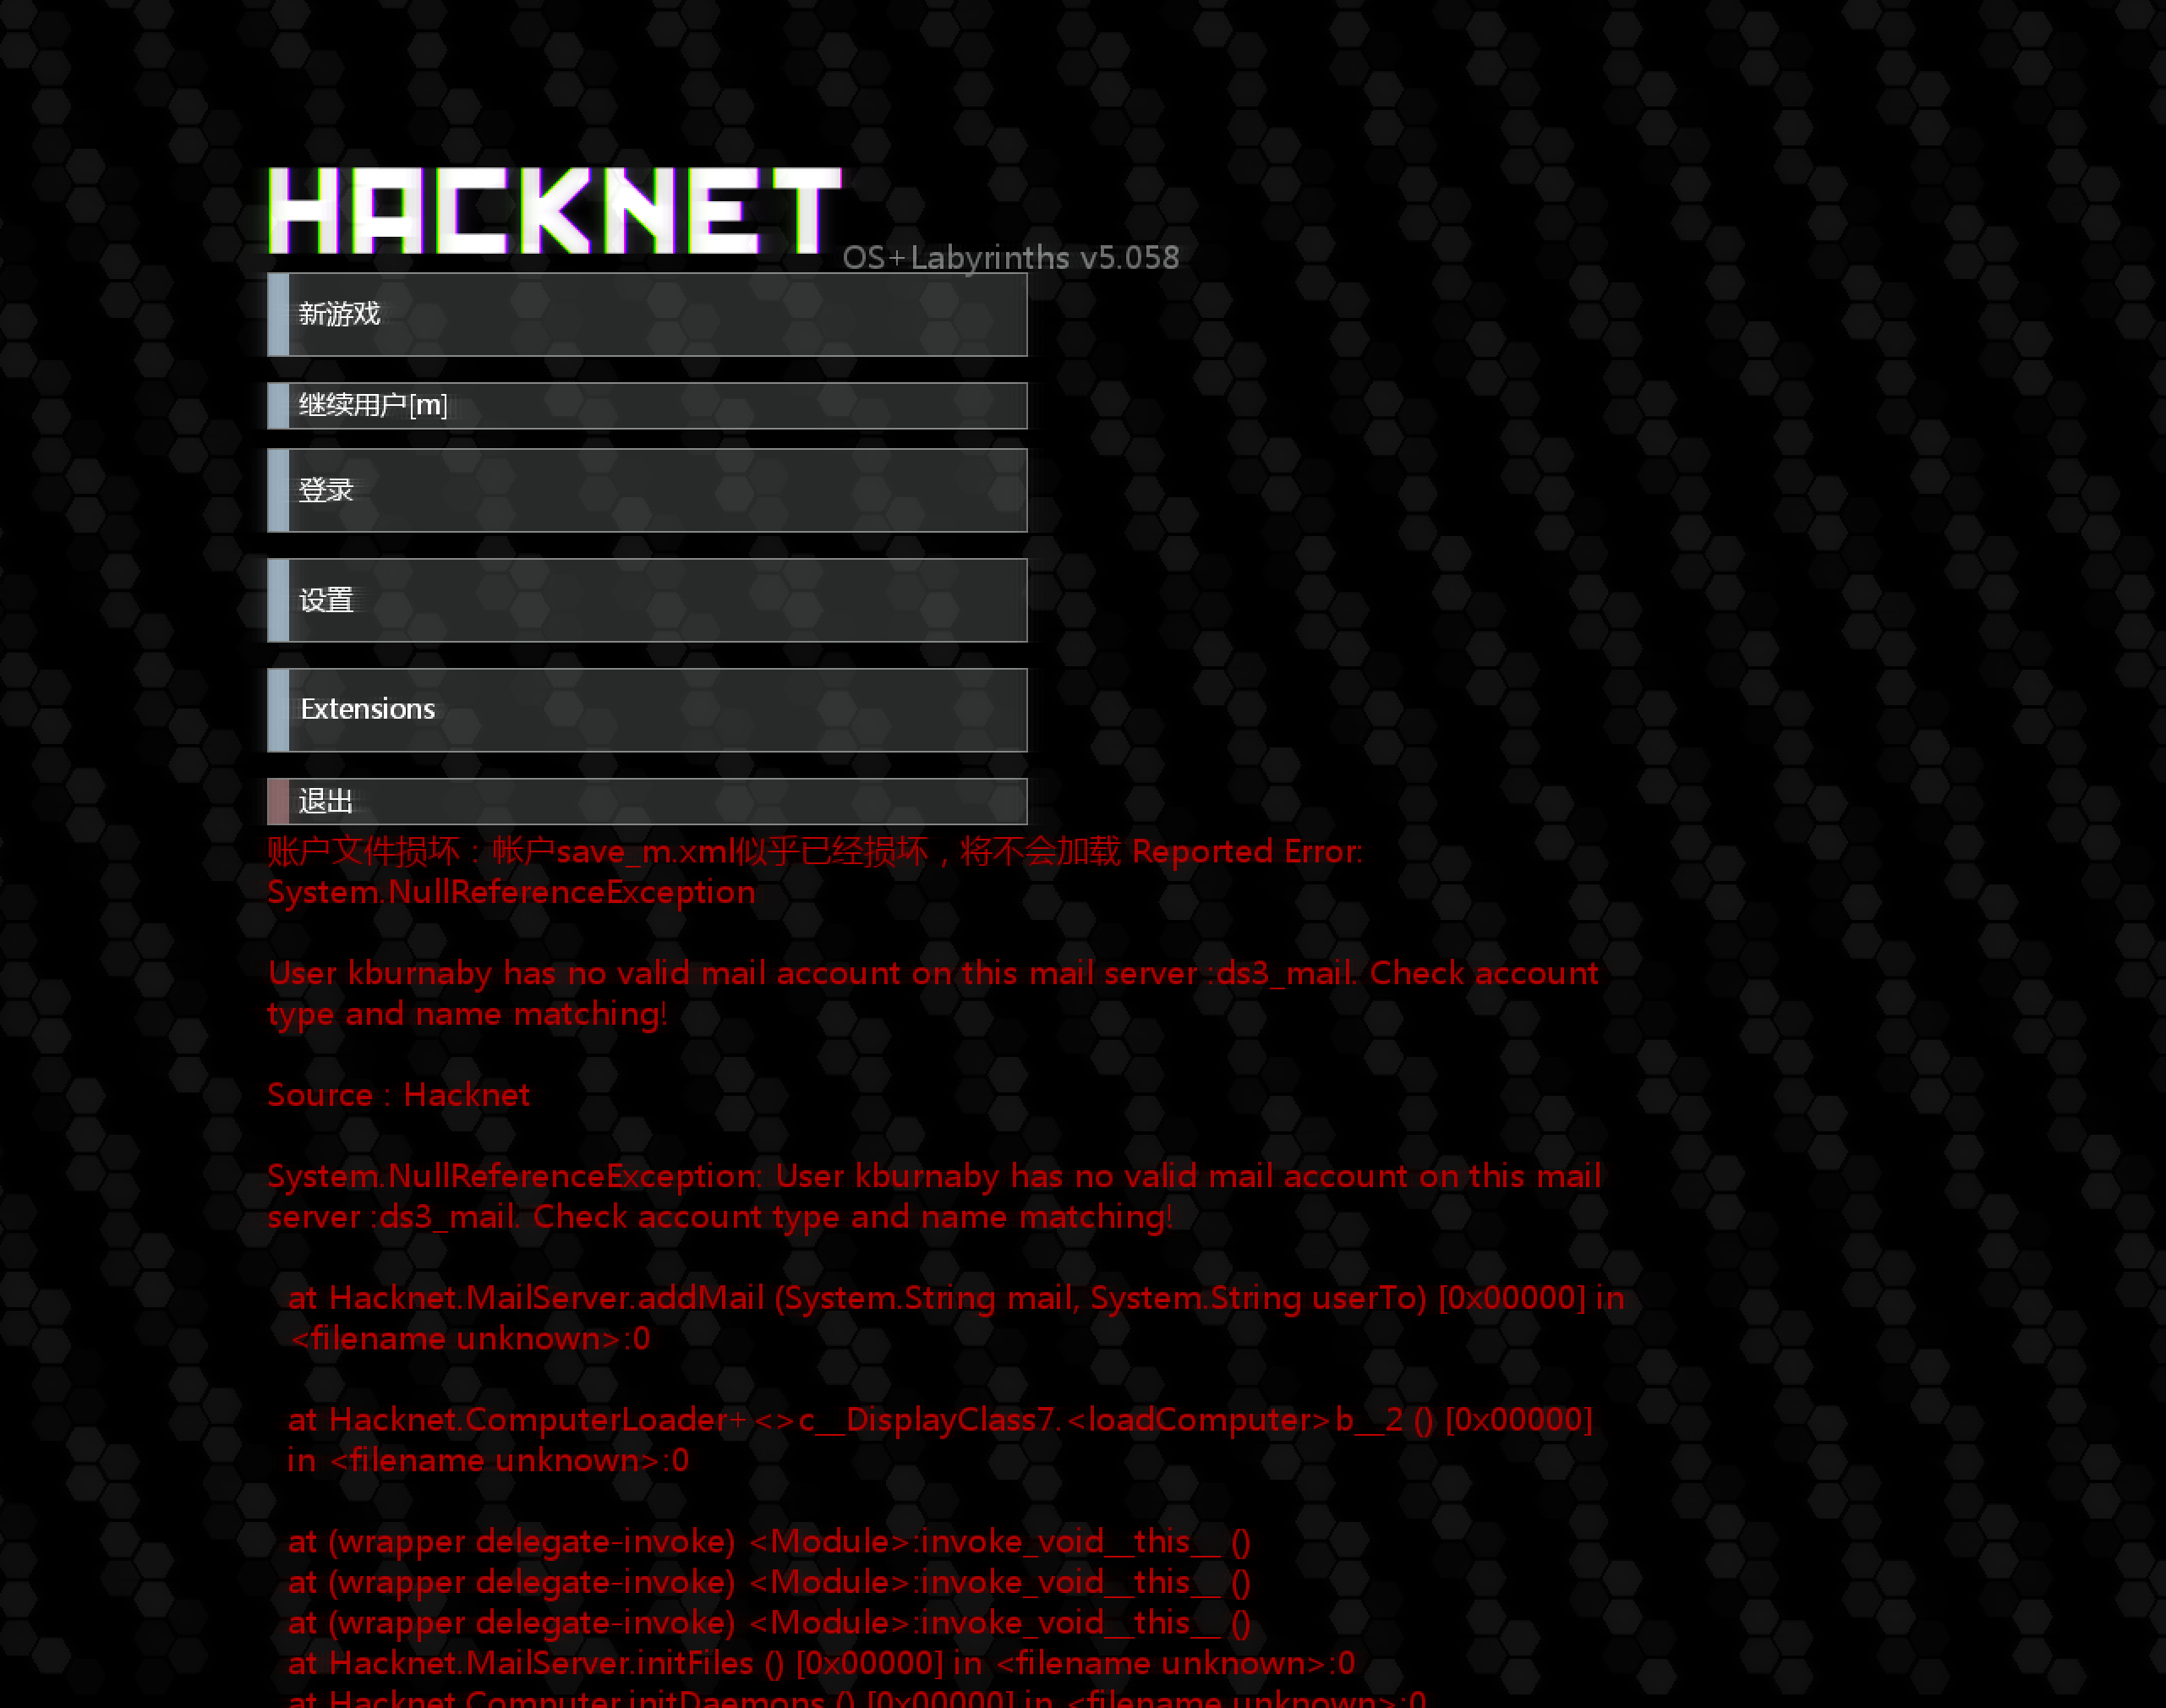The height and width of the screenshot is (1708, 2166).
Task: Click the red 账户文件损坏 error message line
Action: 815,852
